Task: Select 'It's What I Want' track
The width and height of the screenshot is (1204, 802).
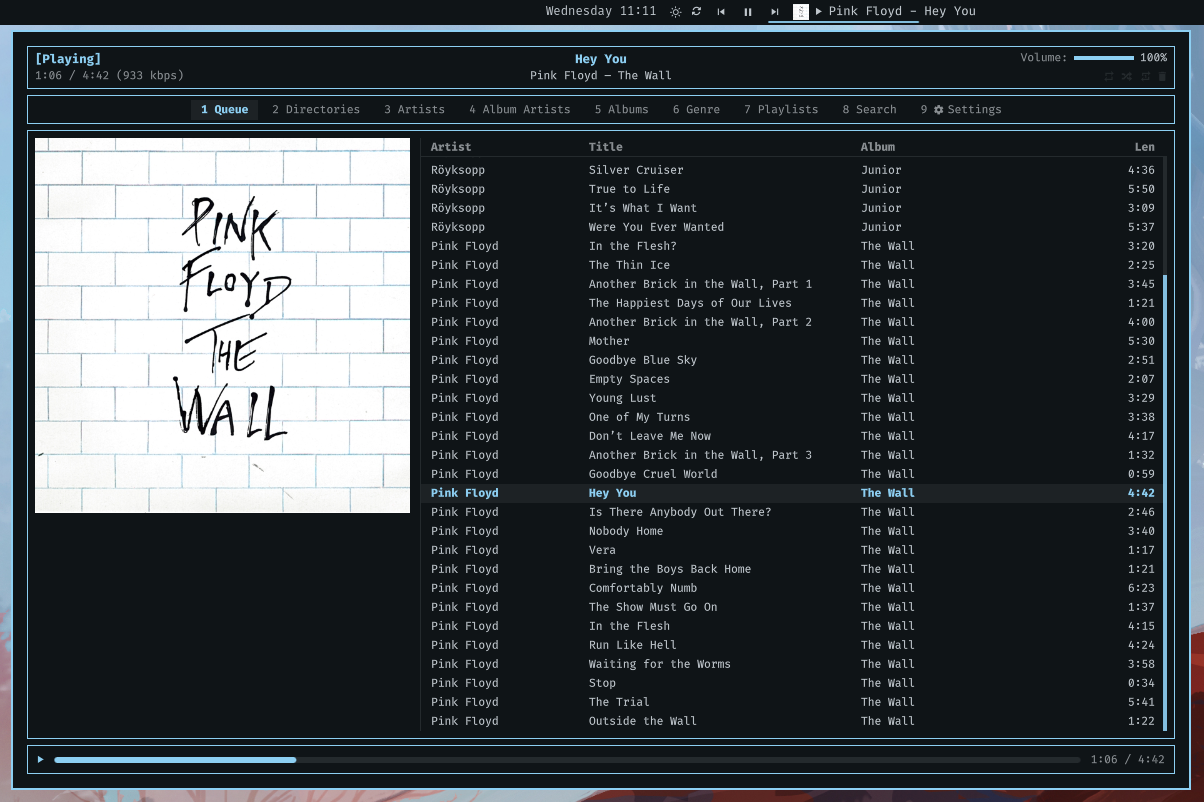Action: [x=793, y=208]
